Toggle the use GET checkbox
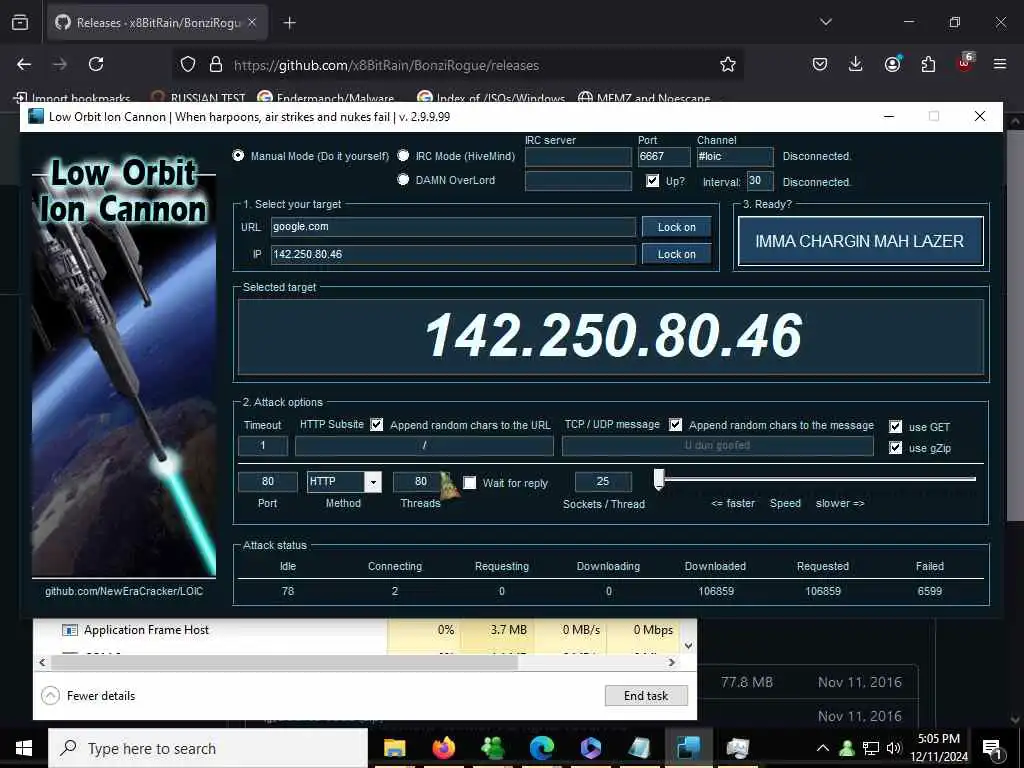1024x768 pixels. (896, 426)
